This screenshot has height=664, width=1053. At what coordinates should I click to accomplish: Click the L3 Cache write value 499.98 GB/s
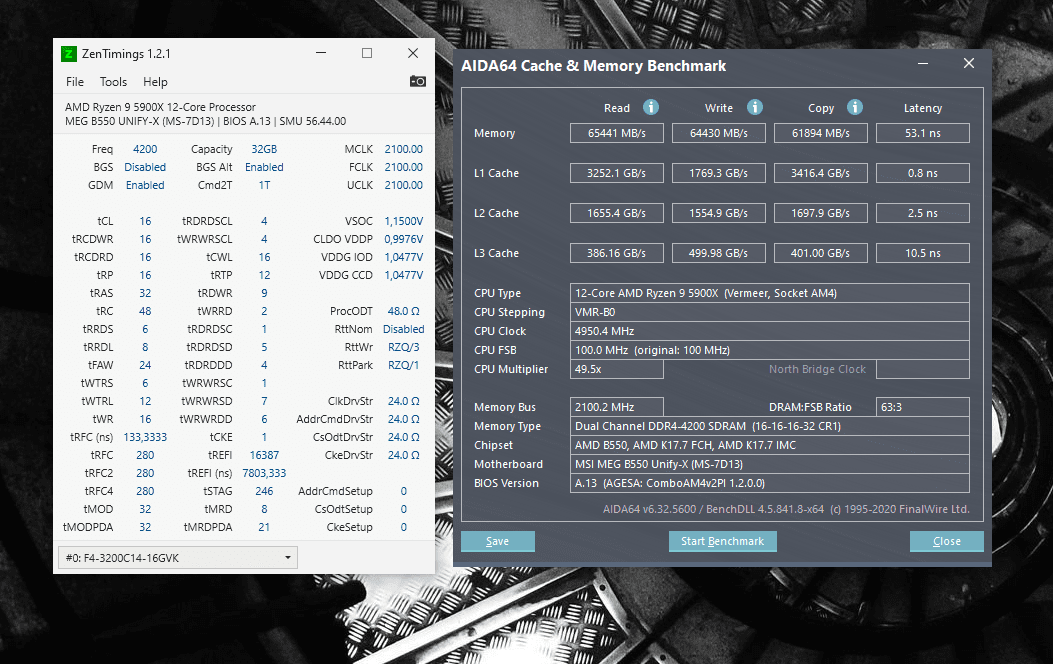click(x=719, y=253)
